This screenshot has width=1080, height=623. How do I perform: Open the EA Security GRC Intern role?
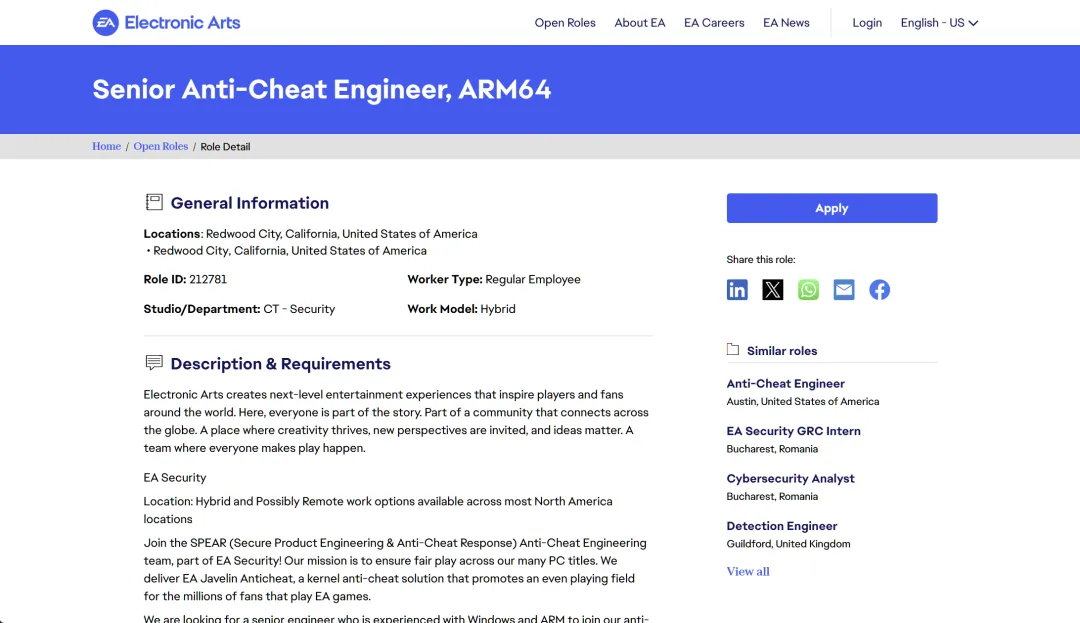pyautogui.click(x=793, y=431)
